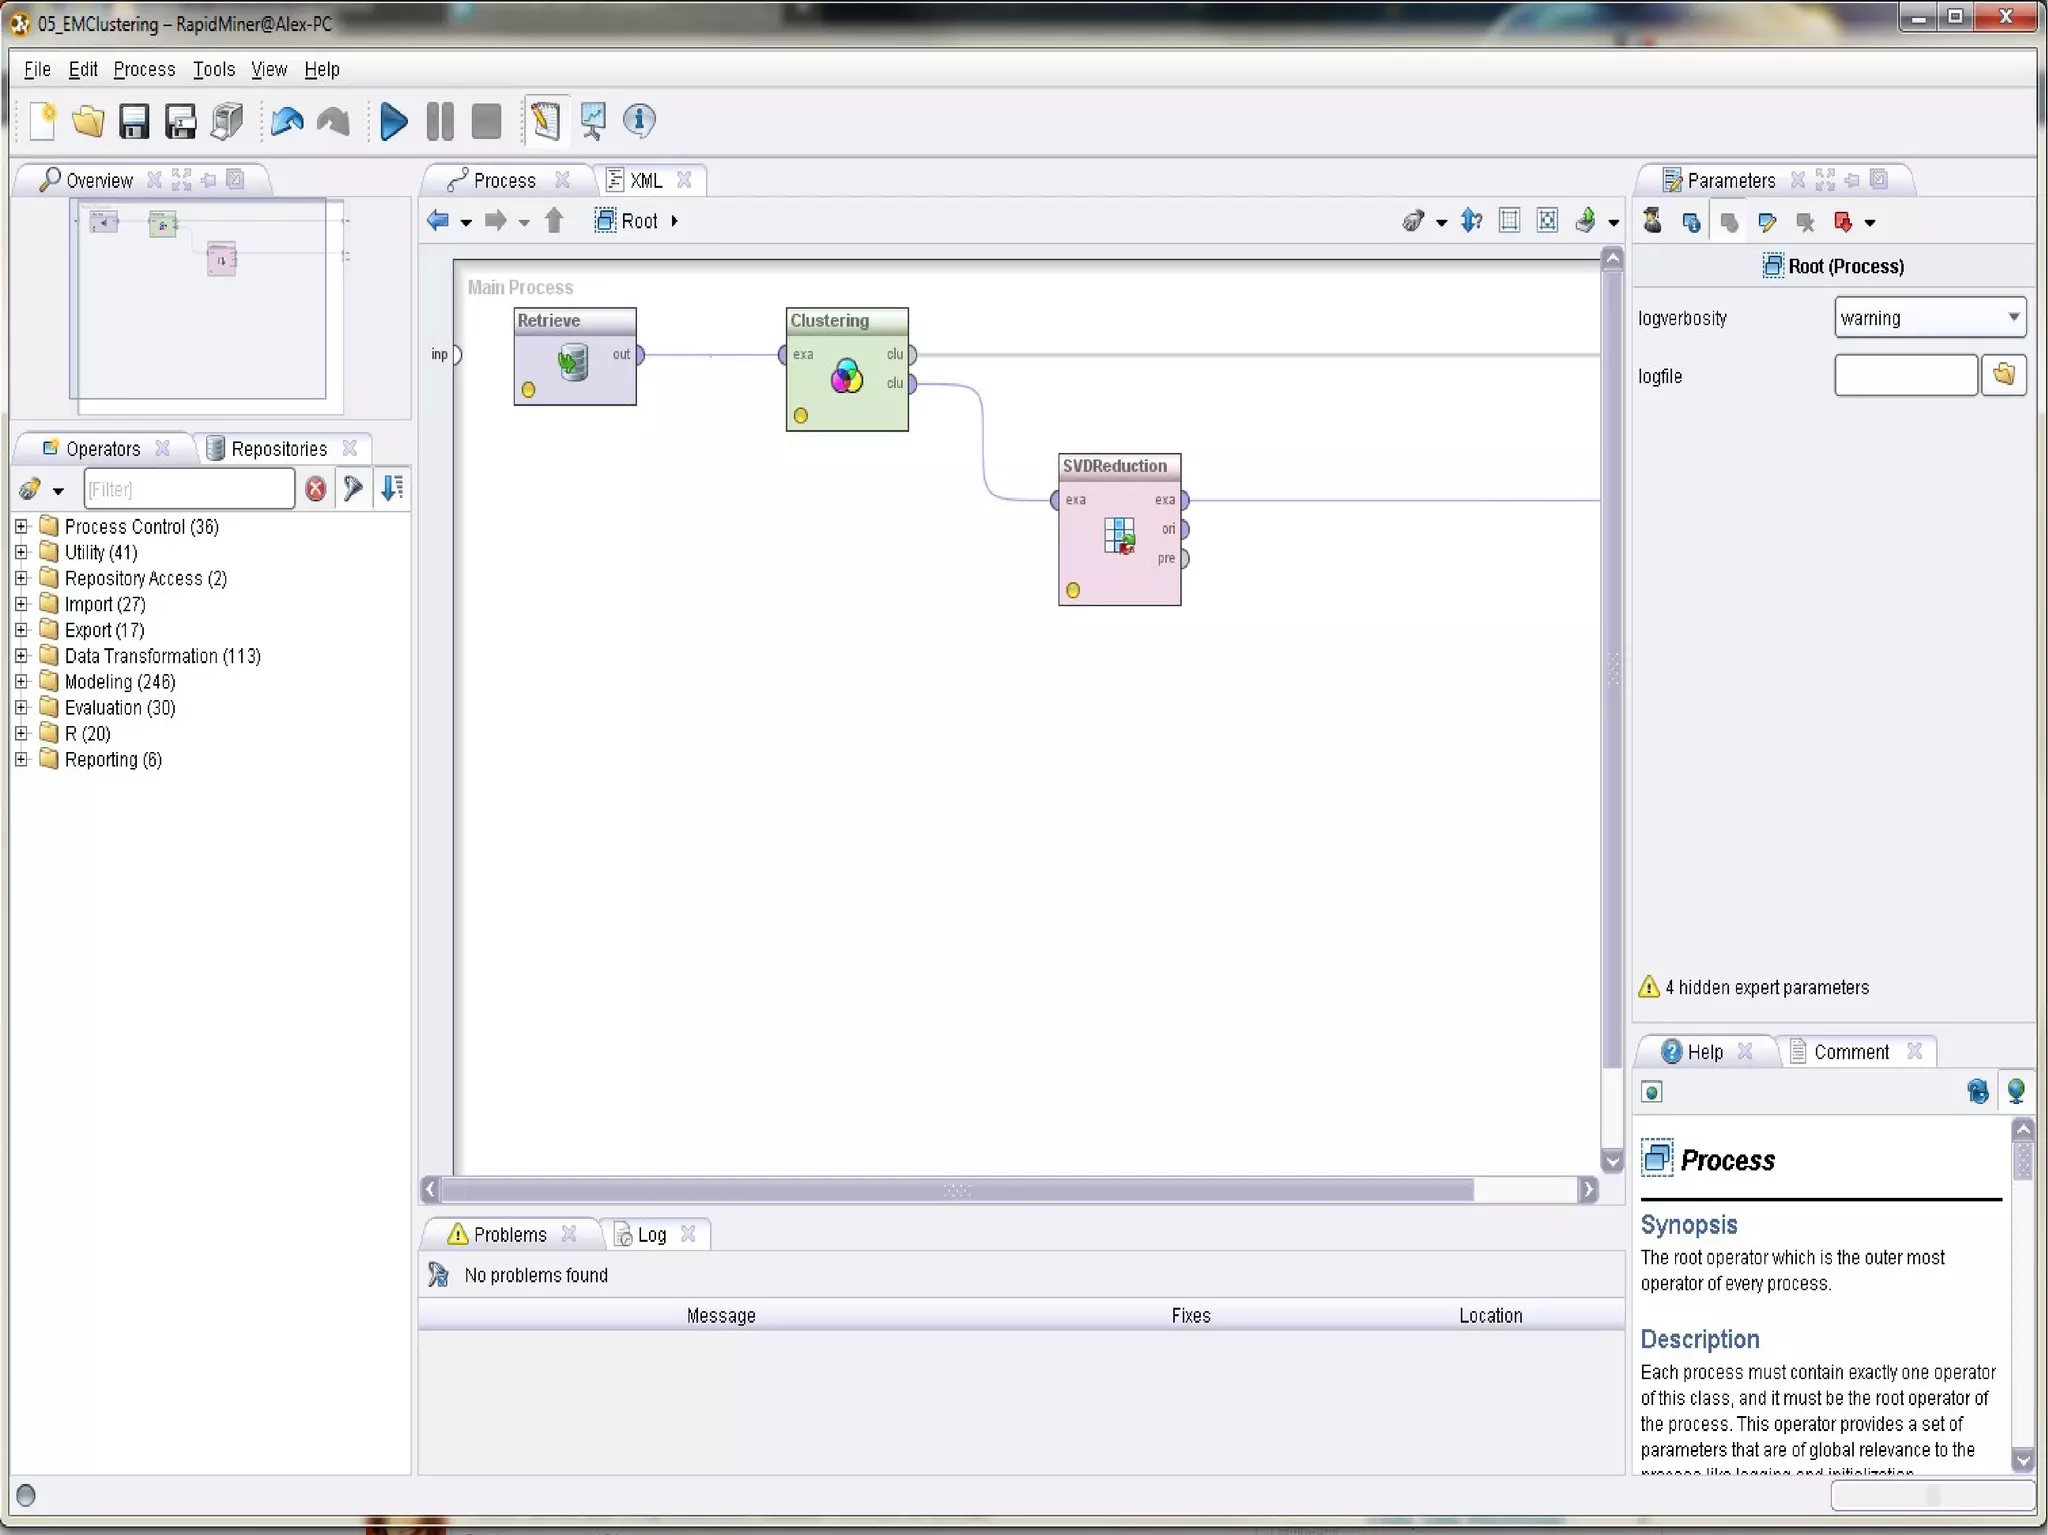
Task: Expand the Modeling folder
Action: click(21, 681)
